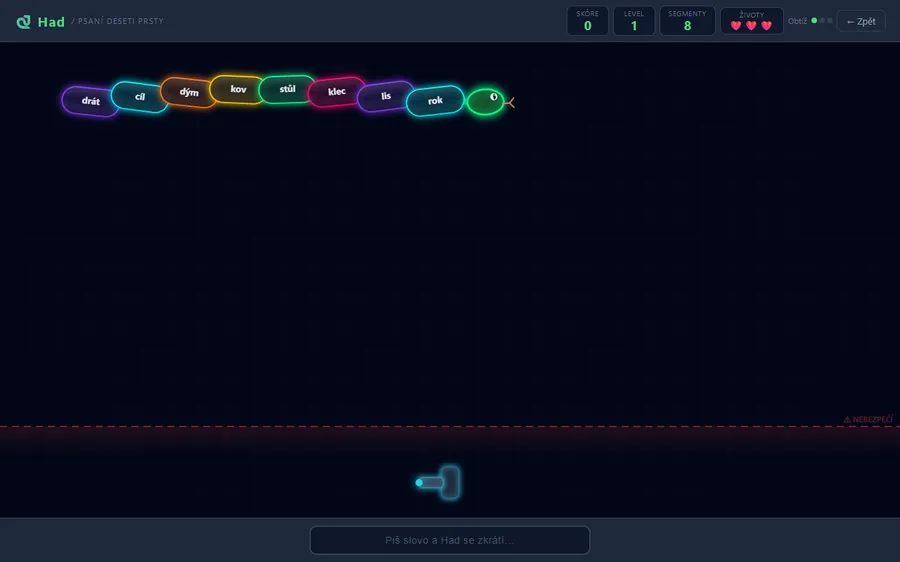Click the green snake head
The height and width of the screenshot is (562, 900).
[486, 102]
